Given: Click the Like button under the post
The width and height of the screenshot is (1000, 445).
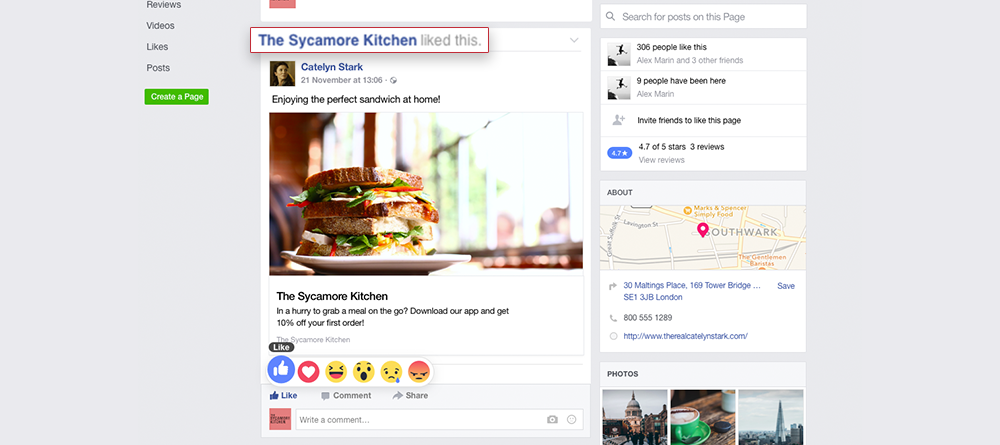Looking at the screenshot, I should coord(283,395).
